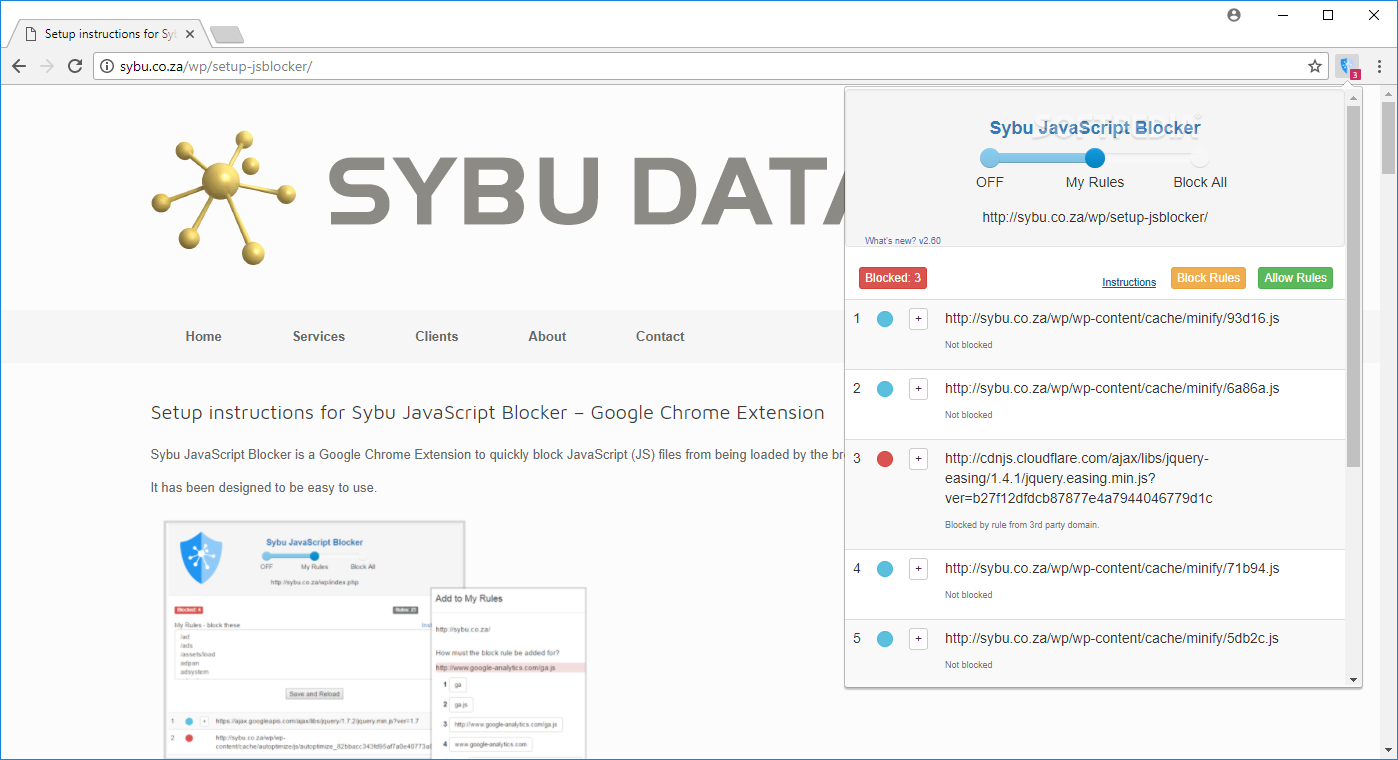The image size is (1398, 760).
Task: Set blocker slider to My Rules
Action: pyautogui.click(x=1095, y=158)
